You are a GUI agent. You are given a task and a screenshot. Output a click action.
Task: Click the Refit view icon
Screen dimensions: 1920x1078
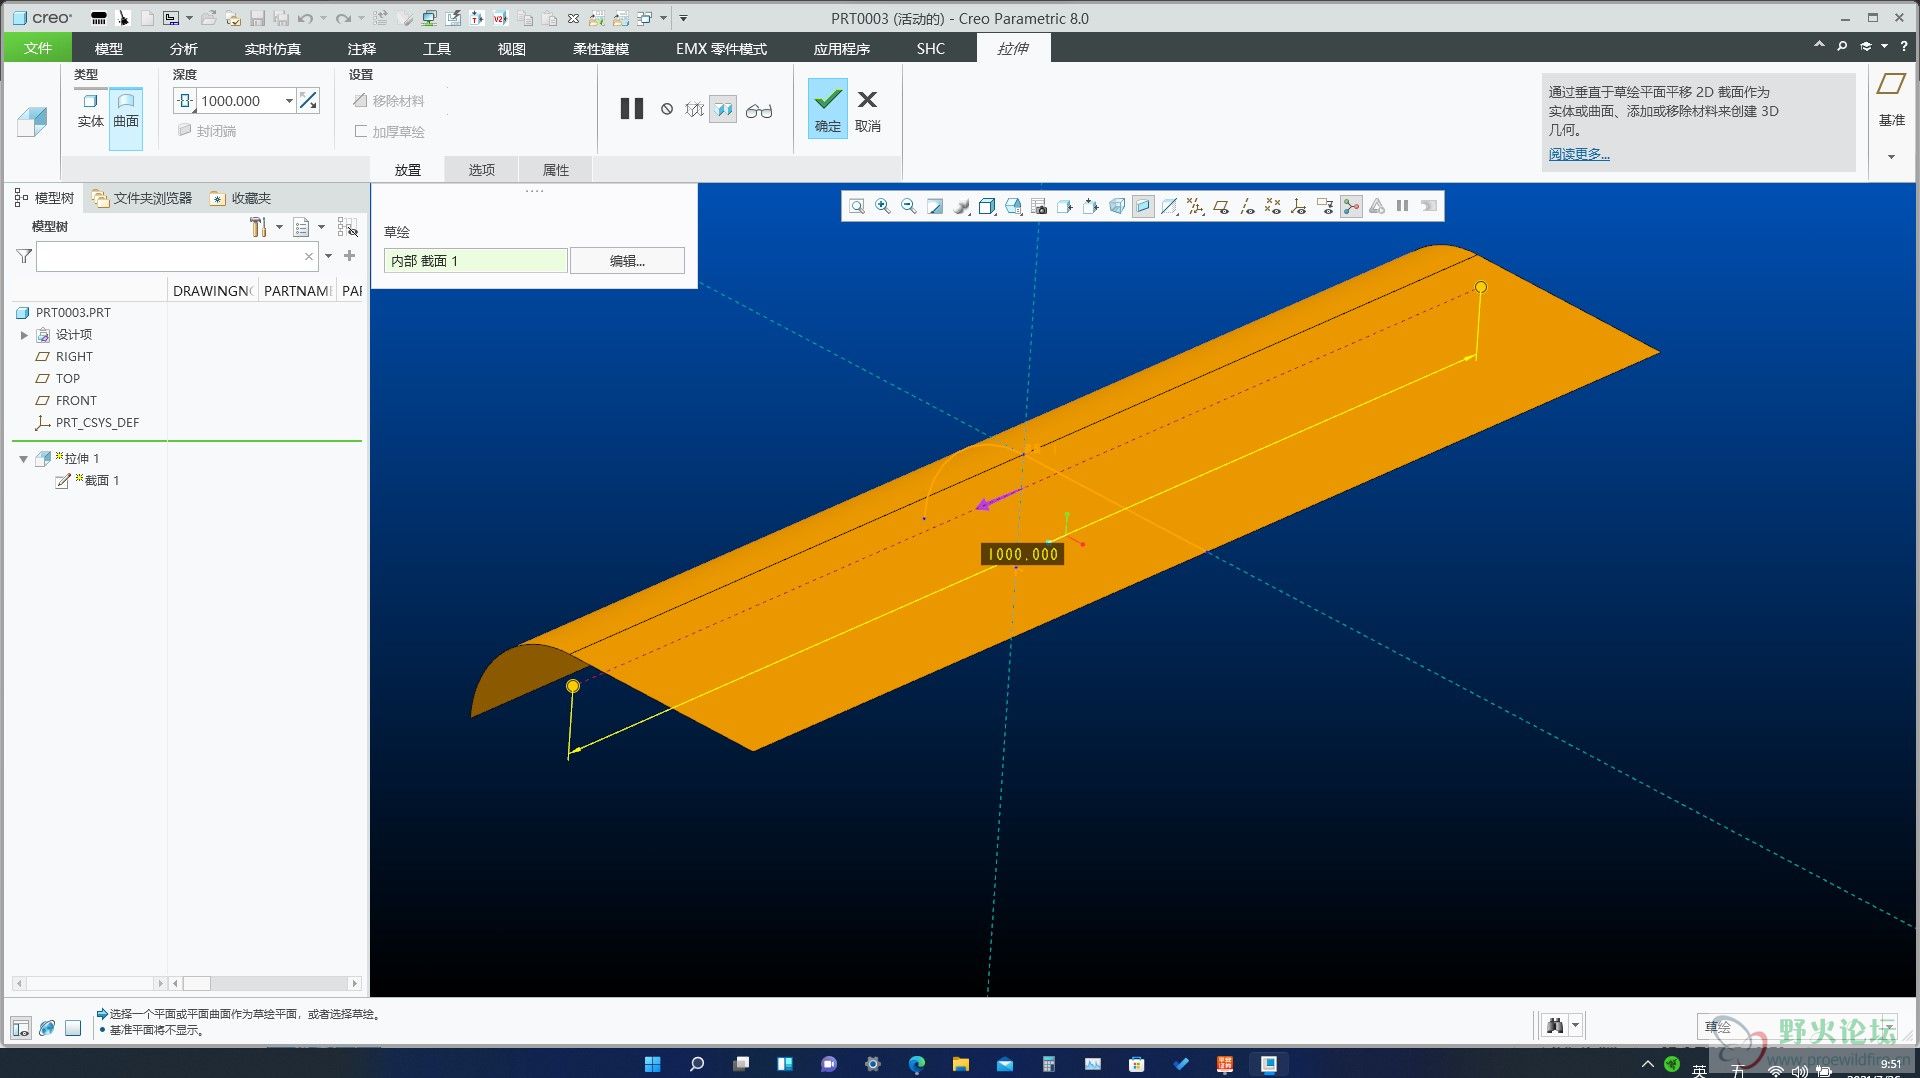click(857, 206)
